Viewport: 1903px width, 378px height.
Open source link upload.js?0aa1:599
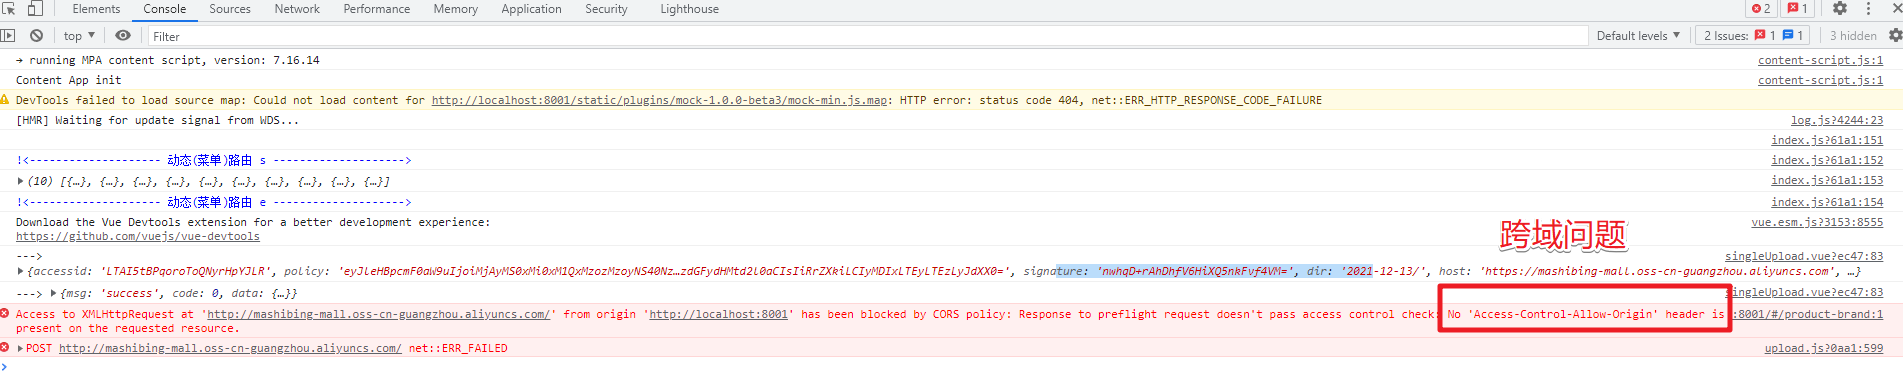tap(1824, 348)
